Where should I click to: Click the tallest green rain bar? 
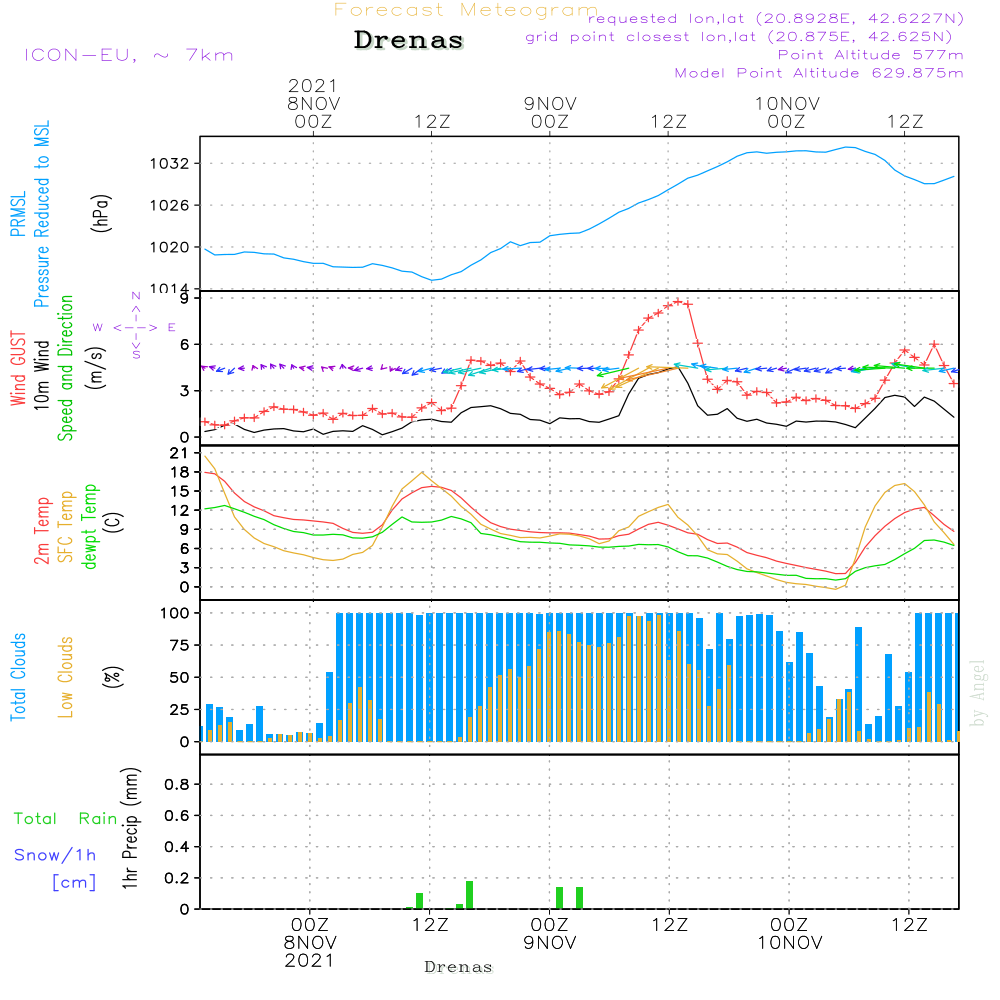pyautogui.click(x=469, y=894)
